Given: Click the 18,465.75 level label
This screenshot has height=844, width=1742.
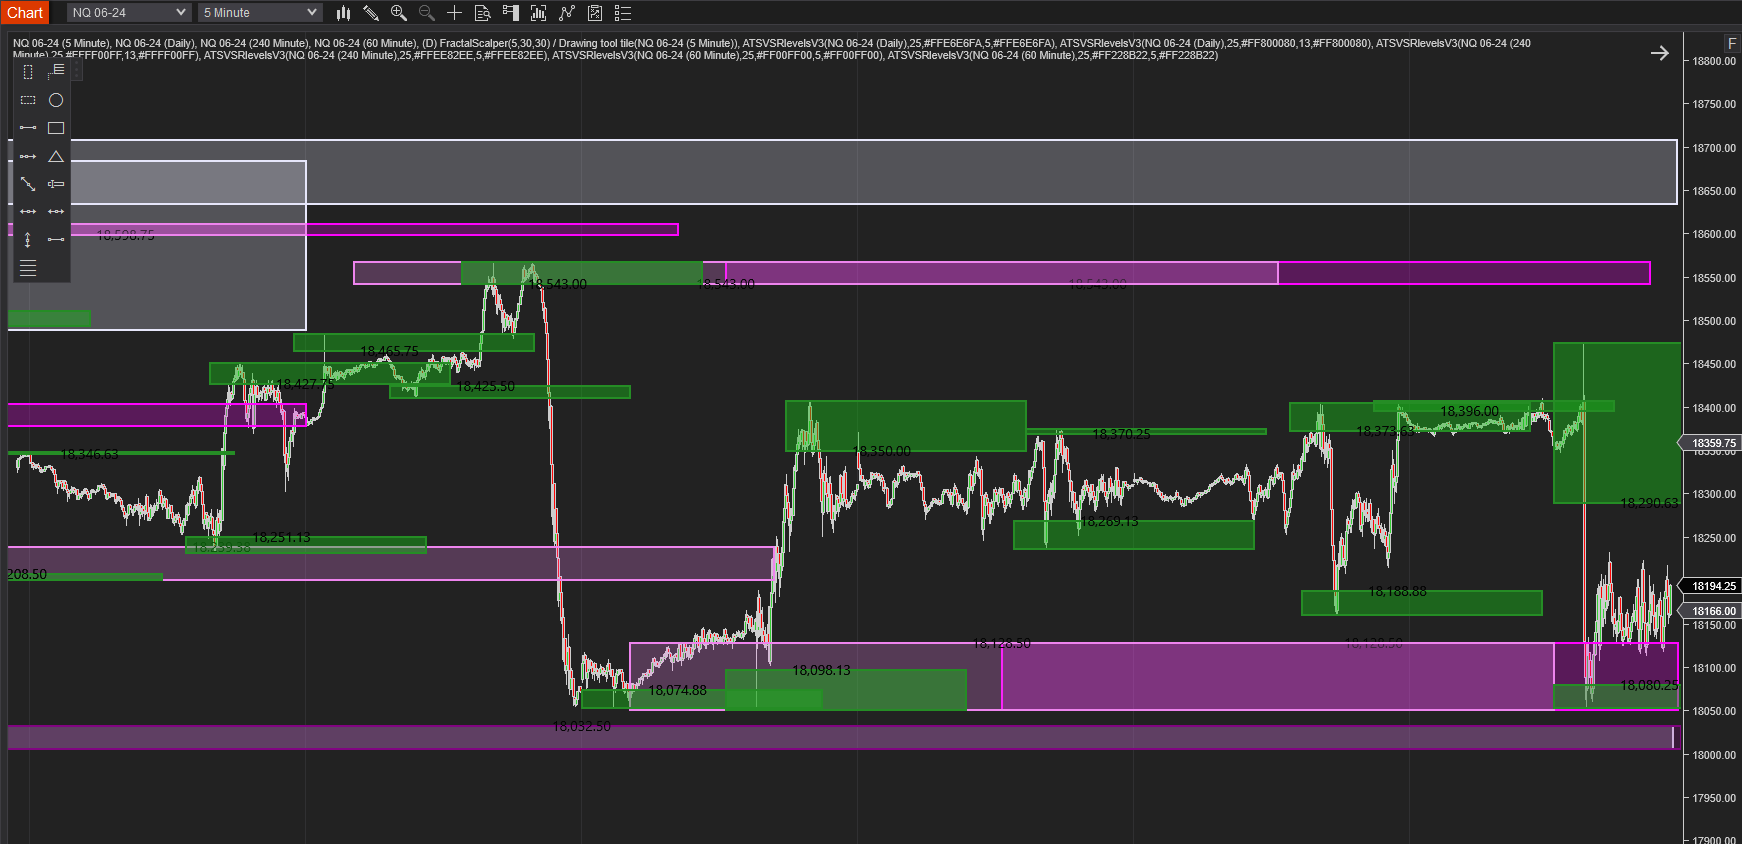Looking at the screenshot, I should coord(390,351).
